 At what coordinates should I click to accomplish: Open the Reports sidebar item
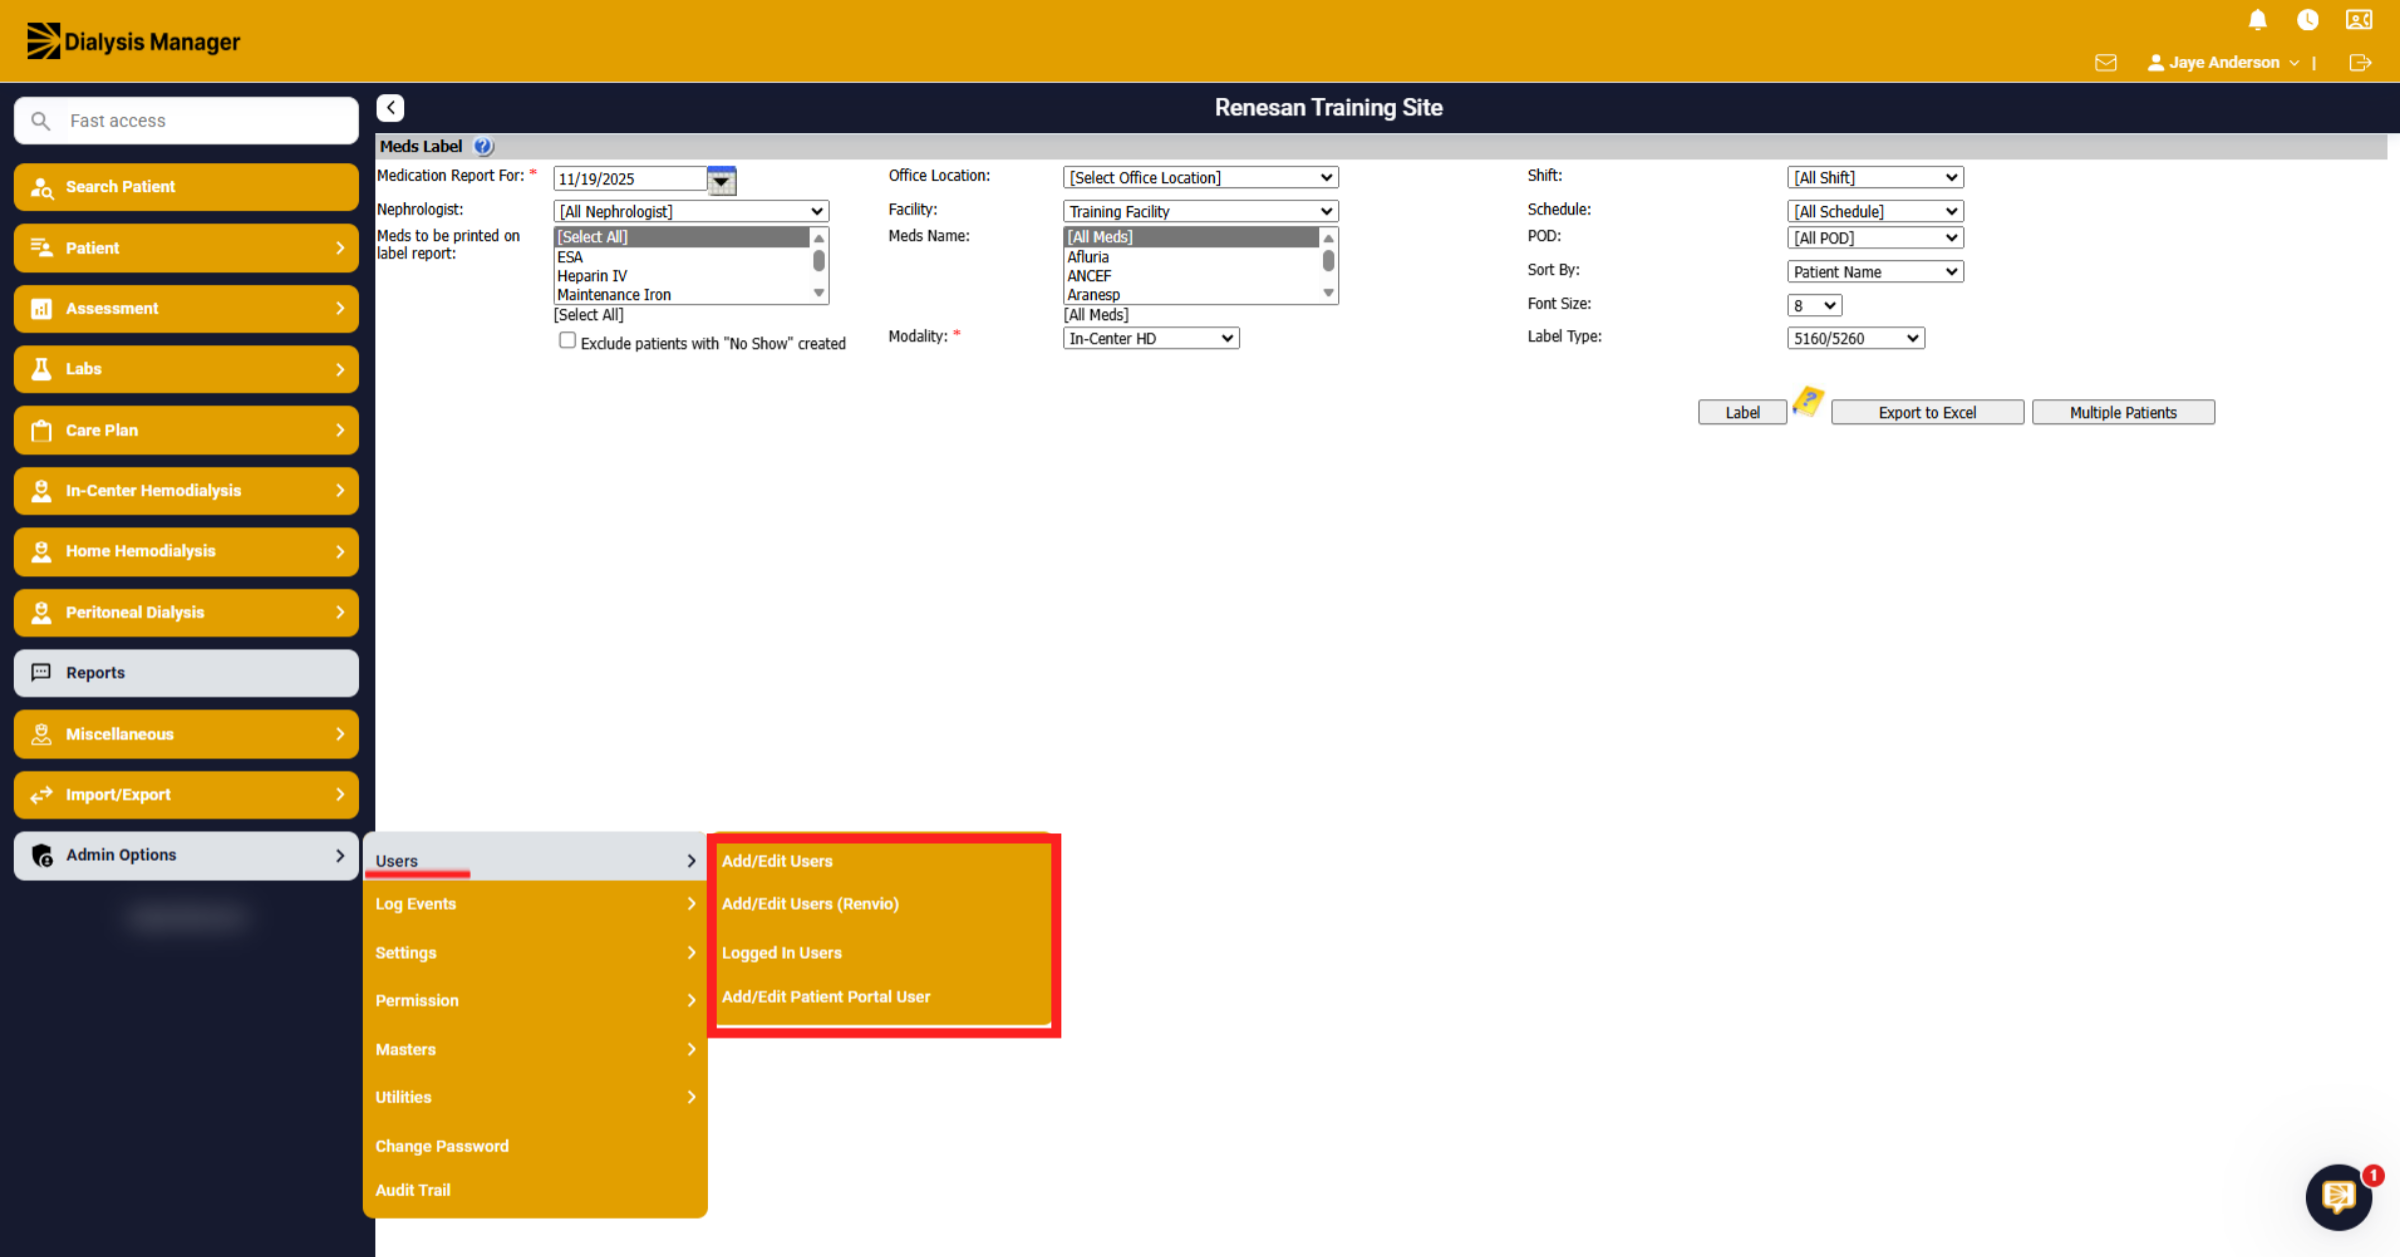[x=186, y=673]
